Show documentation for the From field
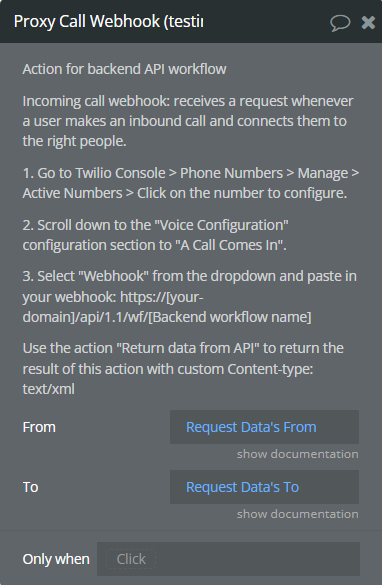Viewport: 382px width, 585px height. click(x=297, y=454)
